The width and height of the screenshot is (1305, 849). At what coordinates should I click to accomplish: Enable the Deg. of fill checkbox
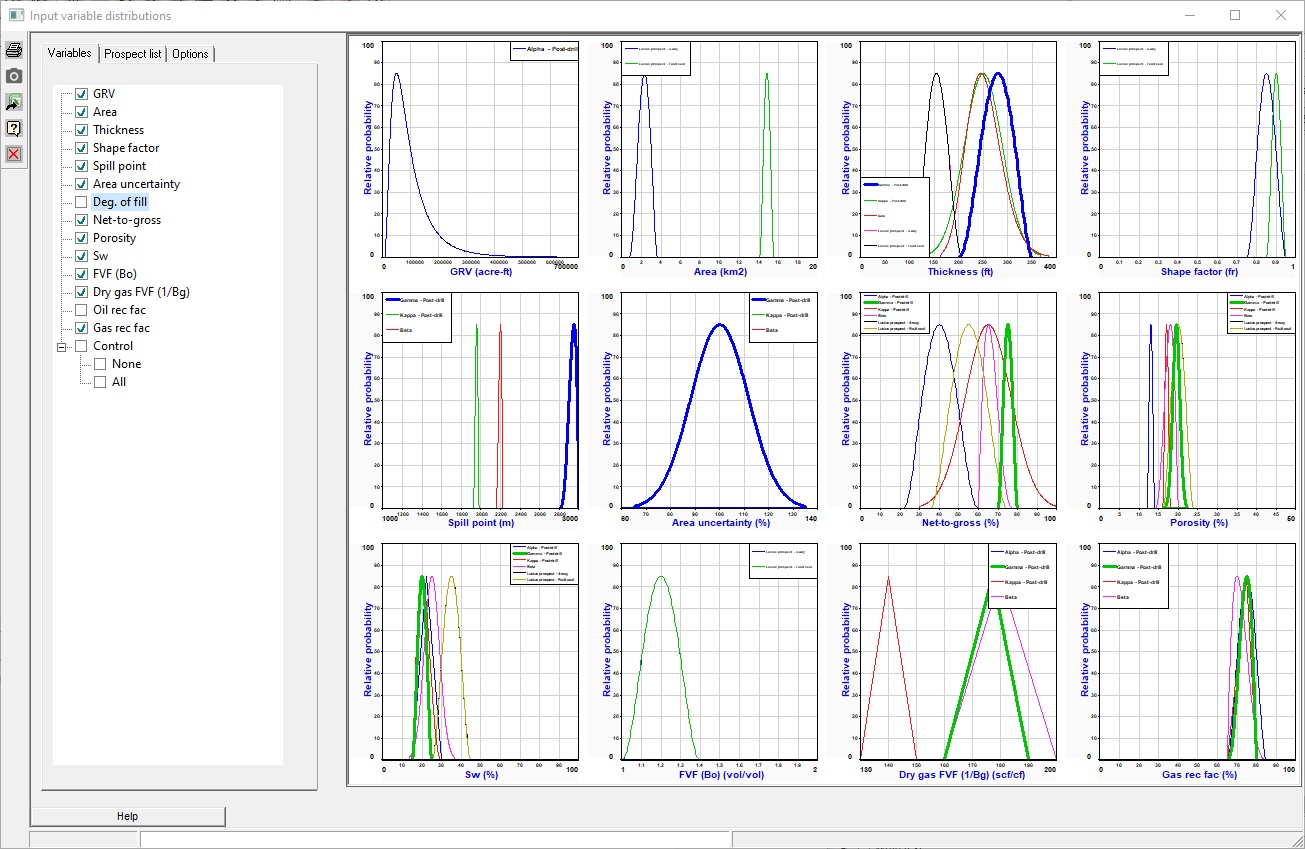(82, 202)
